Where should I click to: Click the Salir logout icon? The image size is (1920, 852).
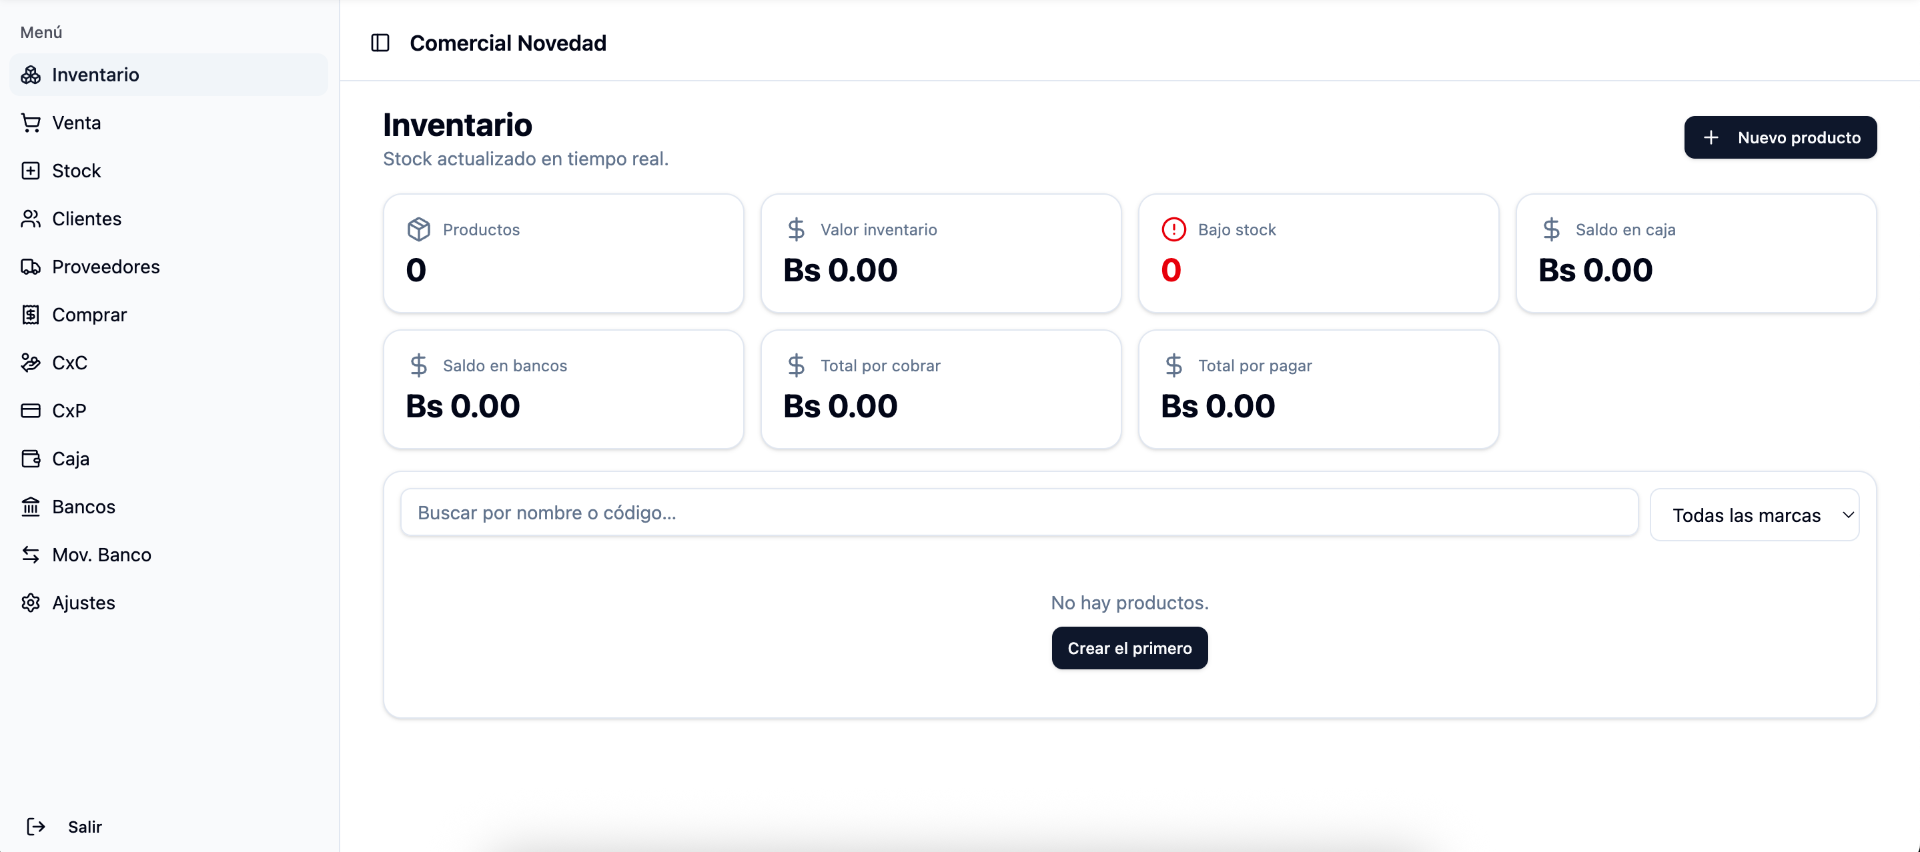tap(36, 827)
